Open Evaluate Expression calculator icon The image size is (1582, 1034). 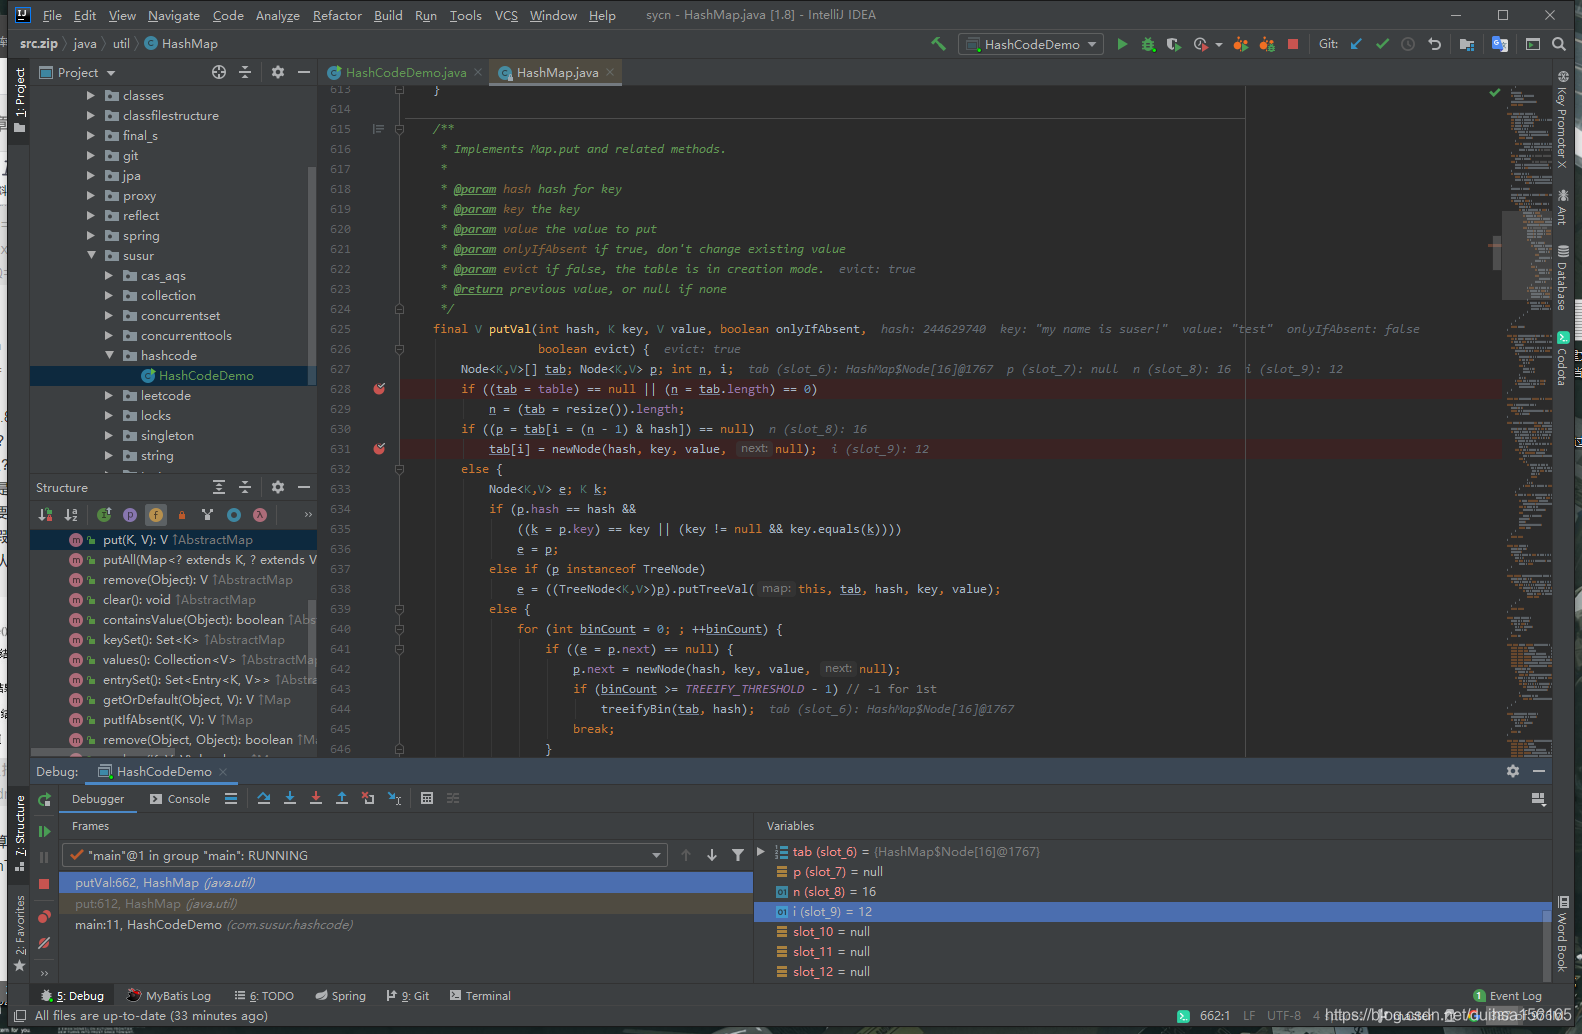427,798
